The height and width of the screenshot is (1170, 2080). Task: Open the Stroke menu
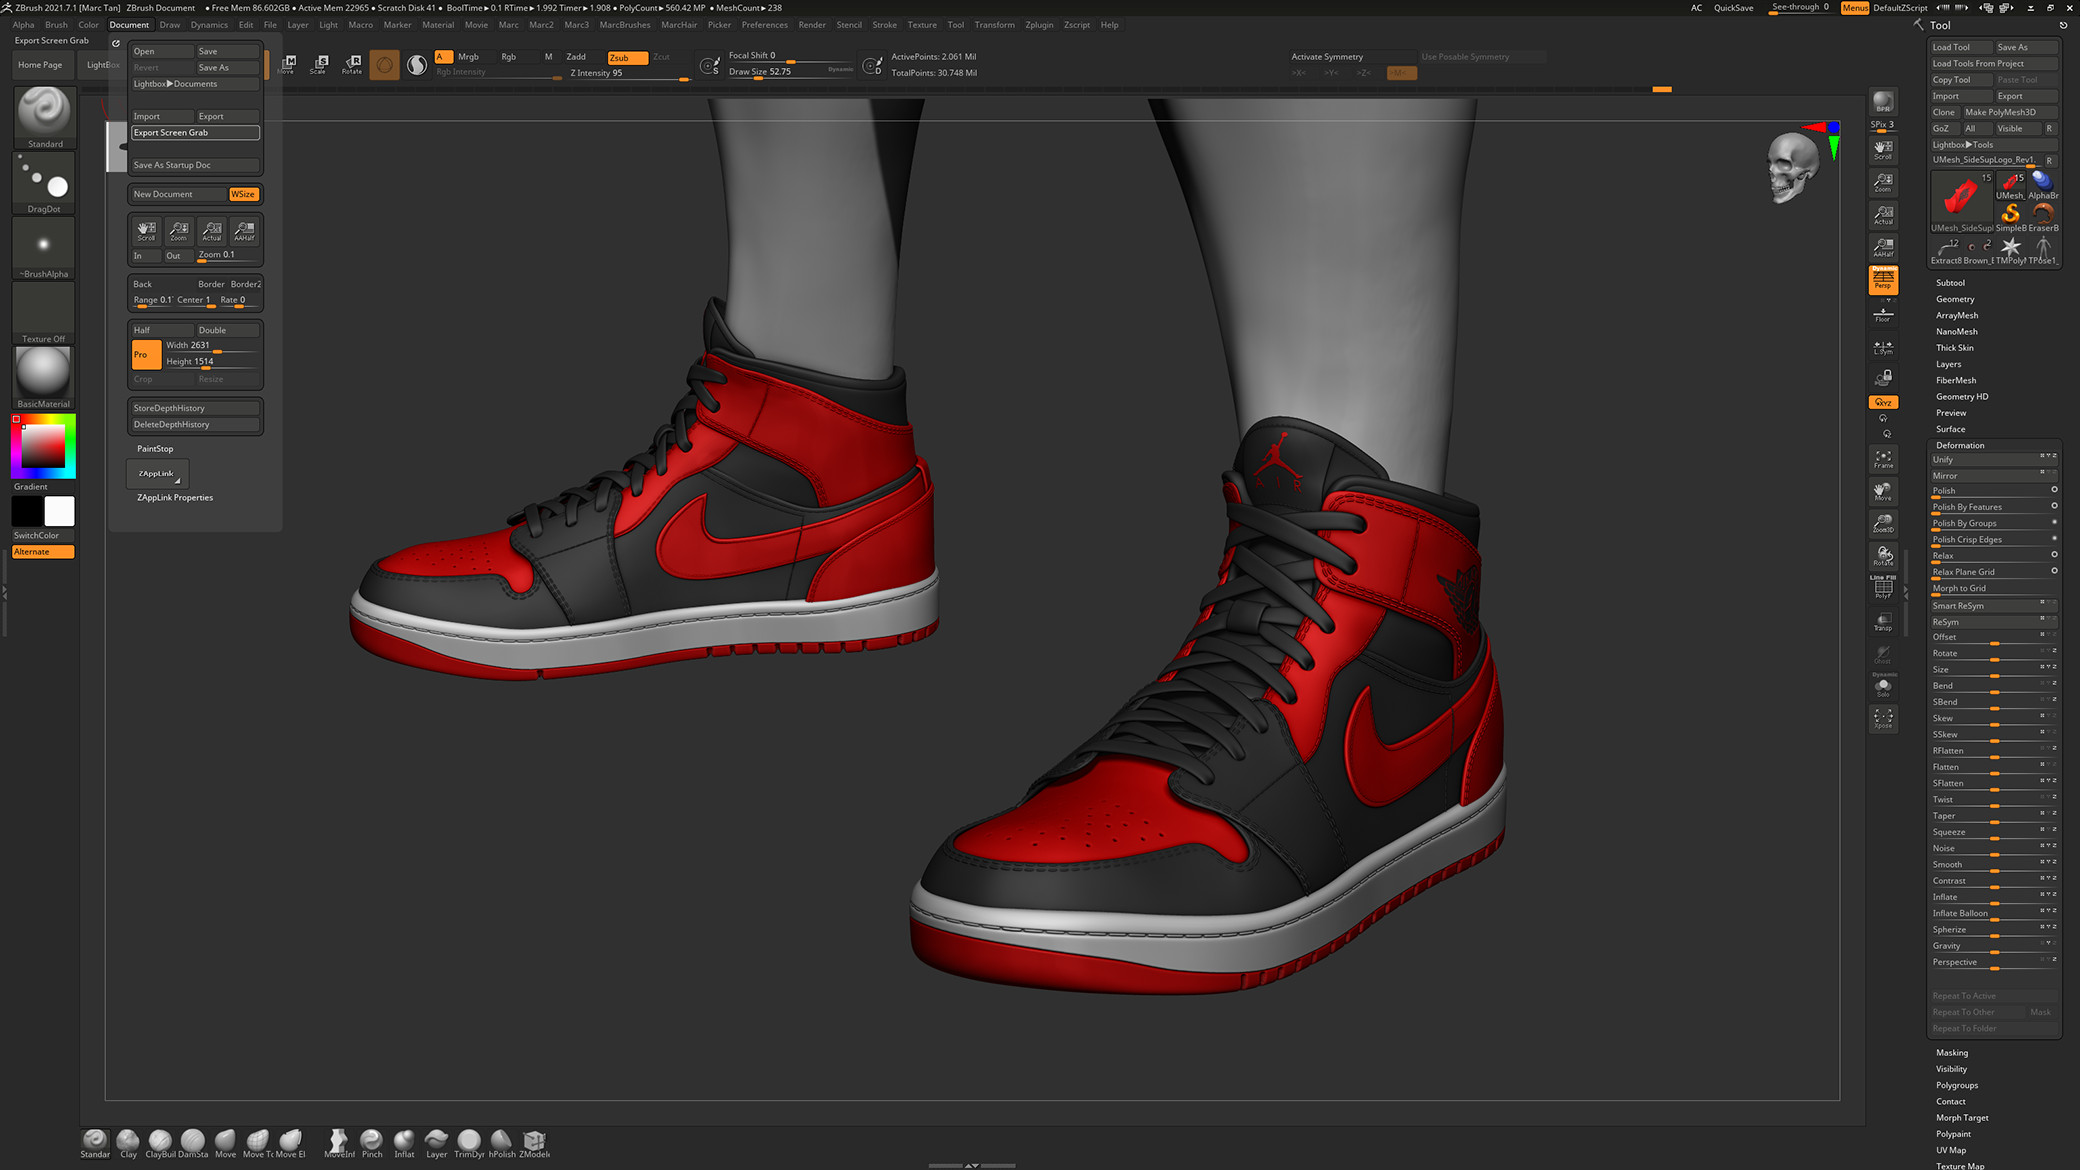coord(885,25)
